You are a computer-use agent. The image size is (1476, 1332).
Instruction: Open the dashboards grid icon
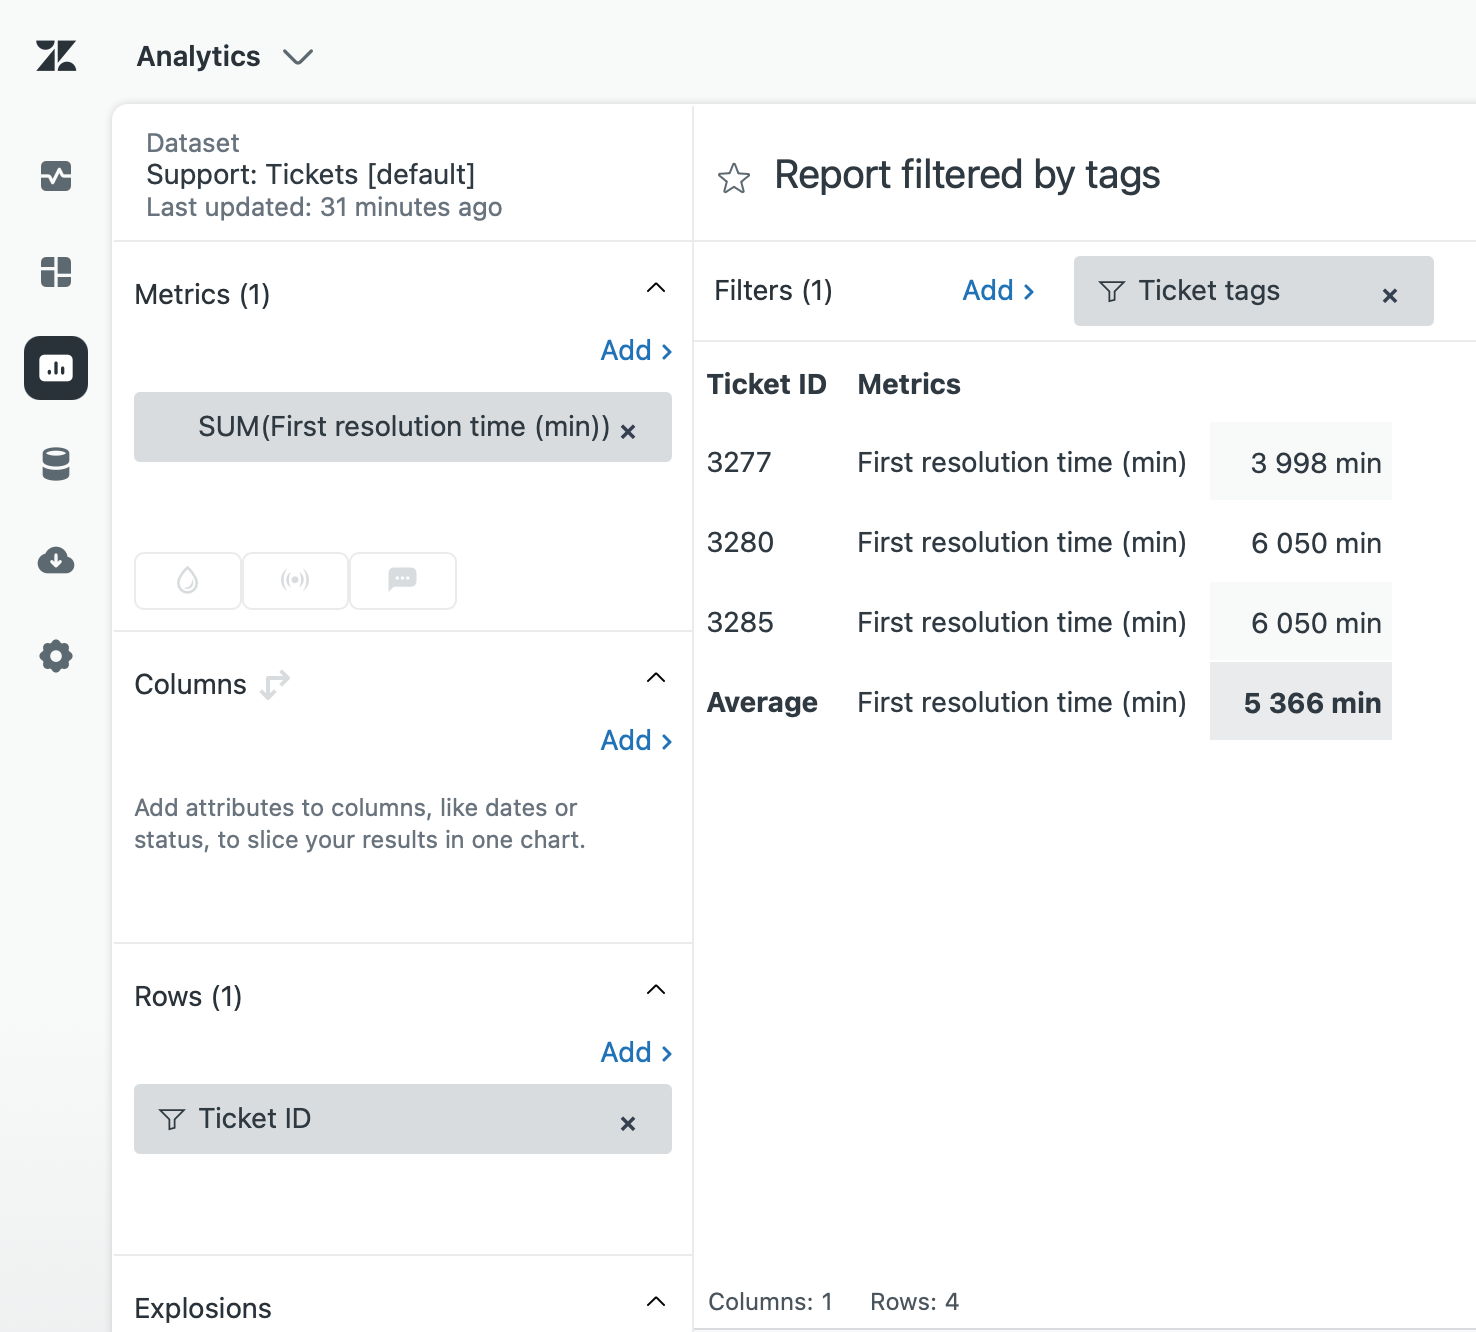coord(56,272)
